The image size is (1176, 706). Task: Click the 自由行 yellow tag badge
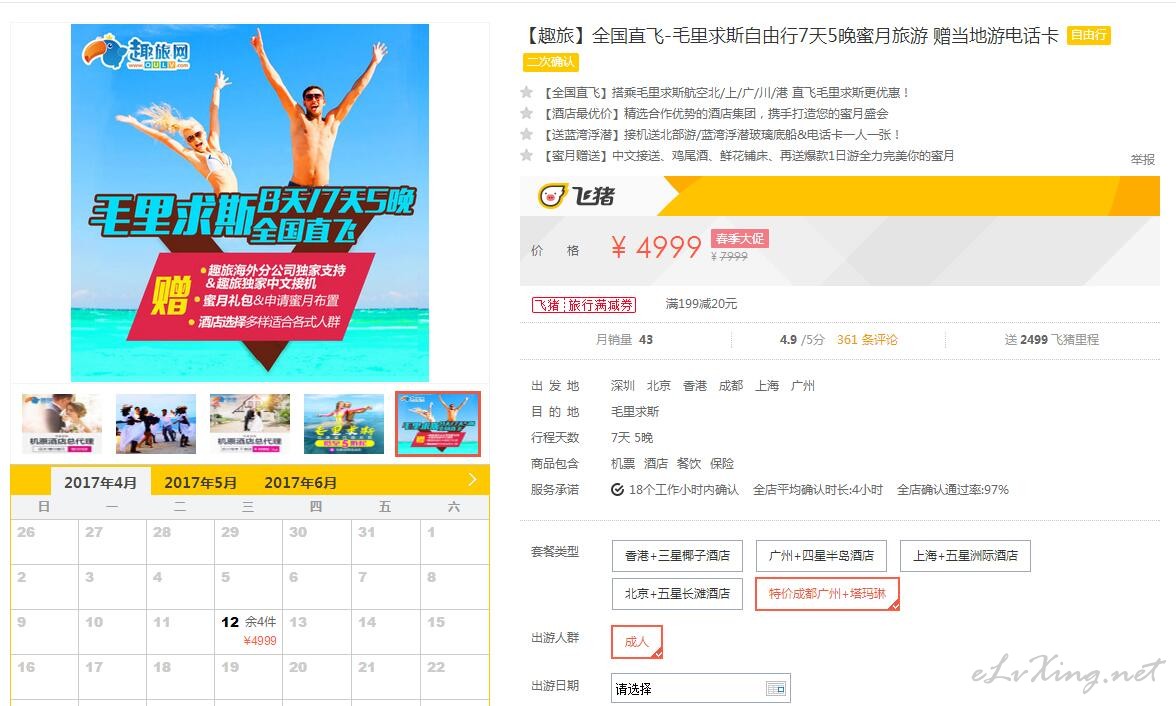click(1088, 35)
